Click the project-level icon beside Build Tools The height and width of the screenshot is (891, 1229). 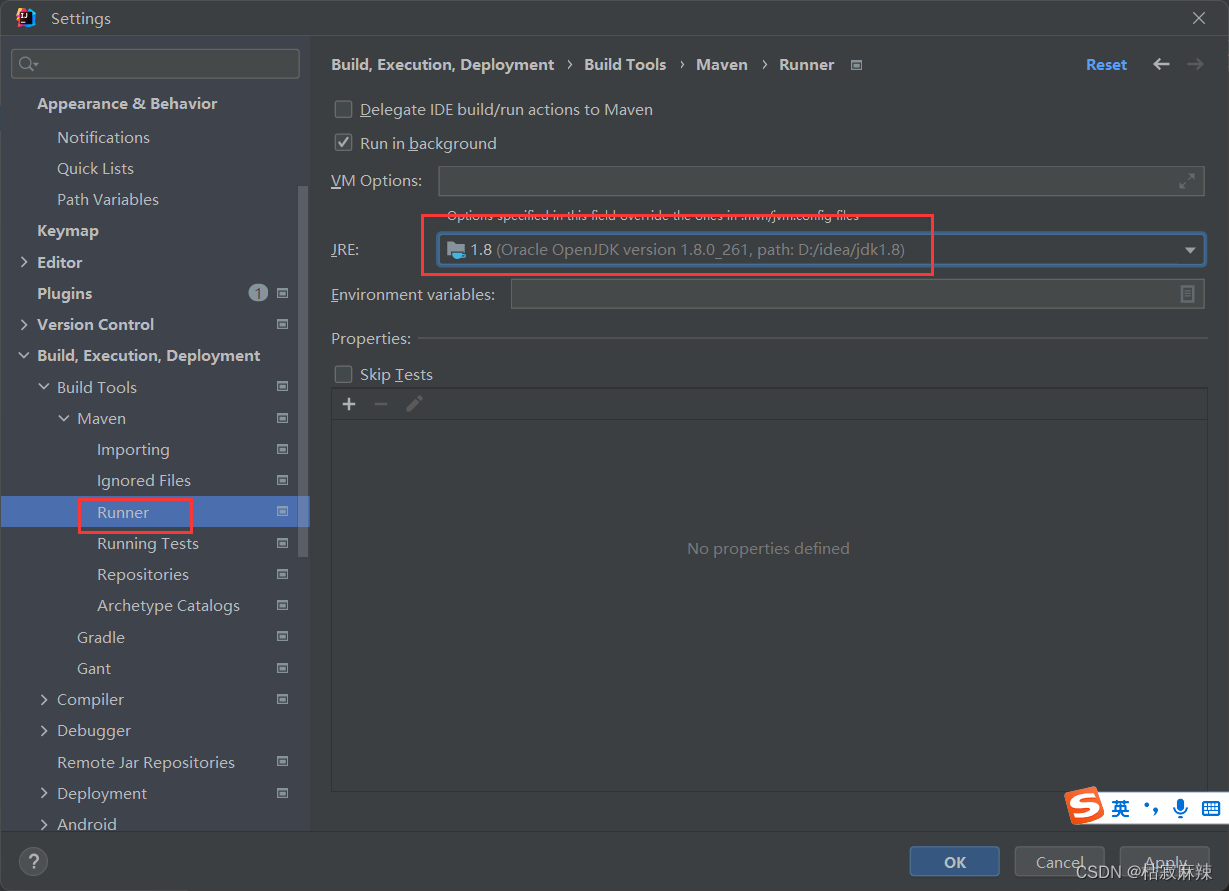[x=283, y=387]
